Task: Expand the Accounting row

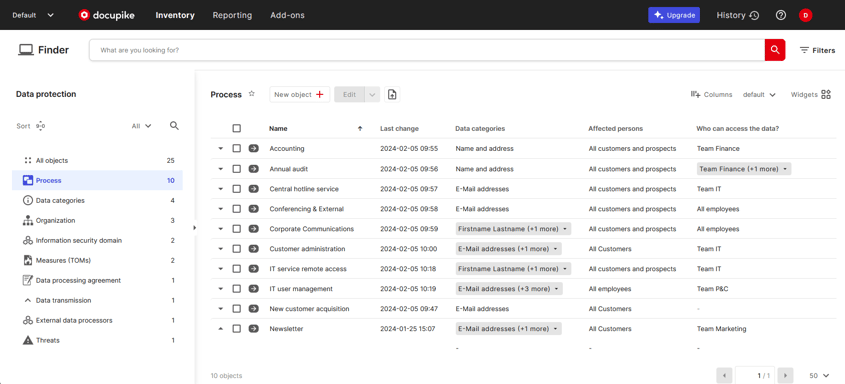Action: (x=220, y=149)
